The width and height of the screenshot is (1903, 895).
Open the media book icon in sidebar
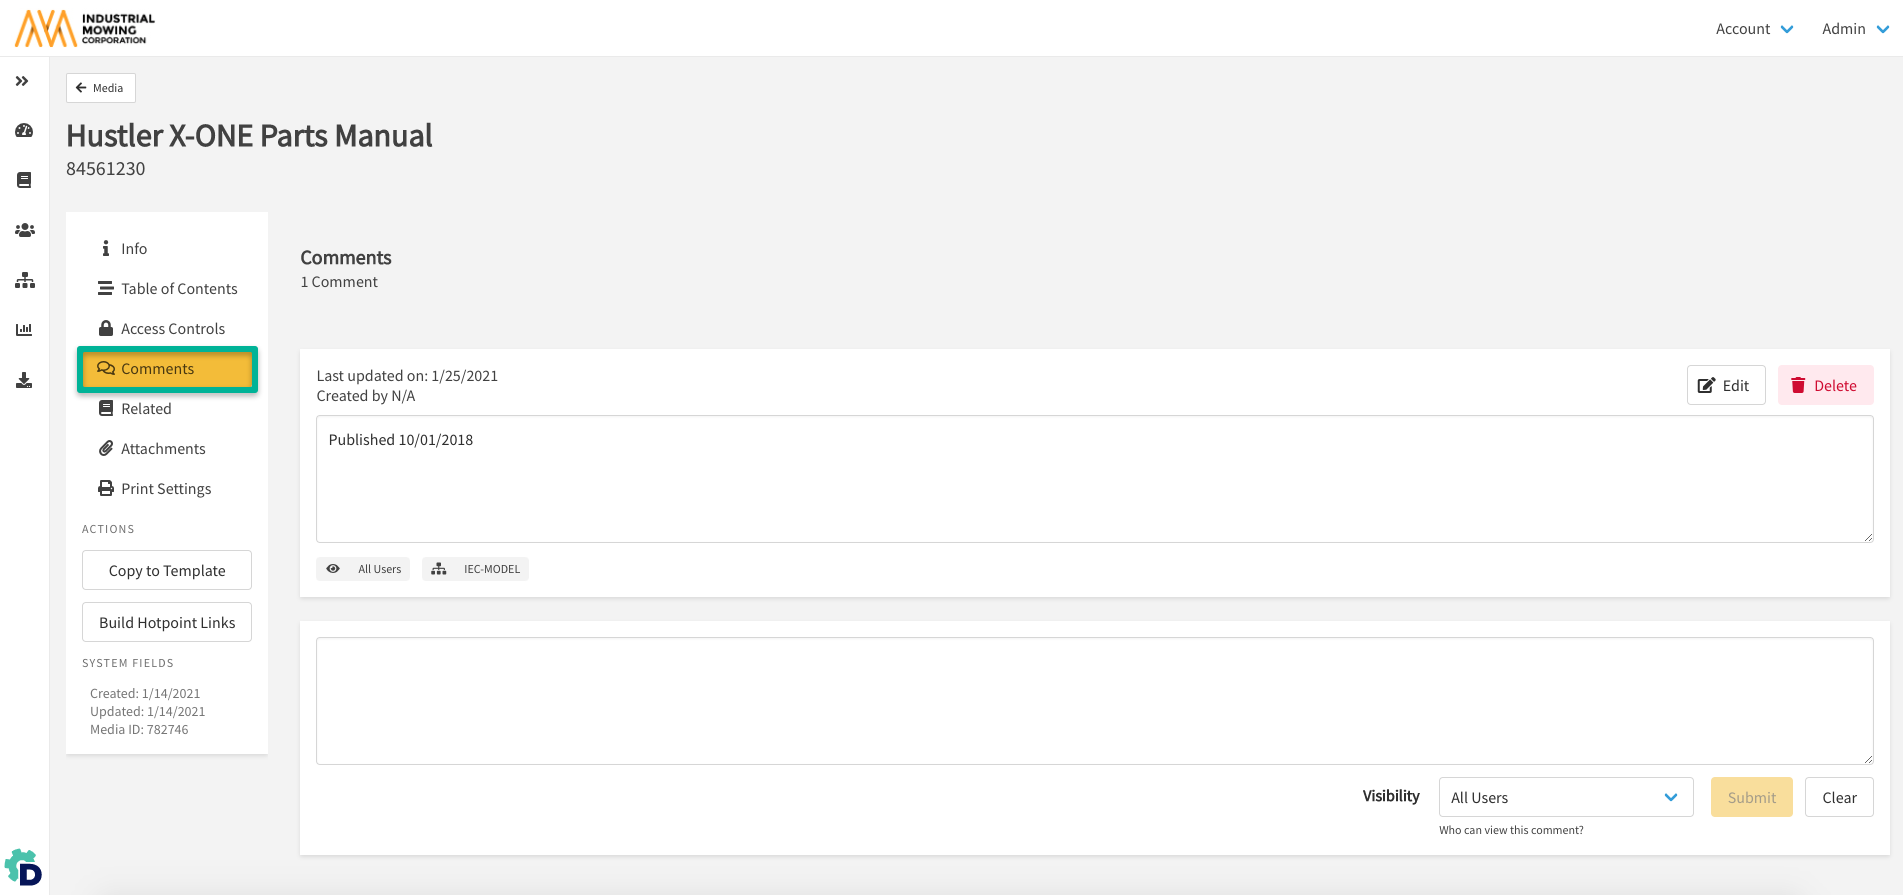click(x=24, y=180)
